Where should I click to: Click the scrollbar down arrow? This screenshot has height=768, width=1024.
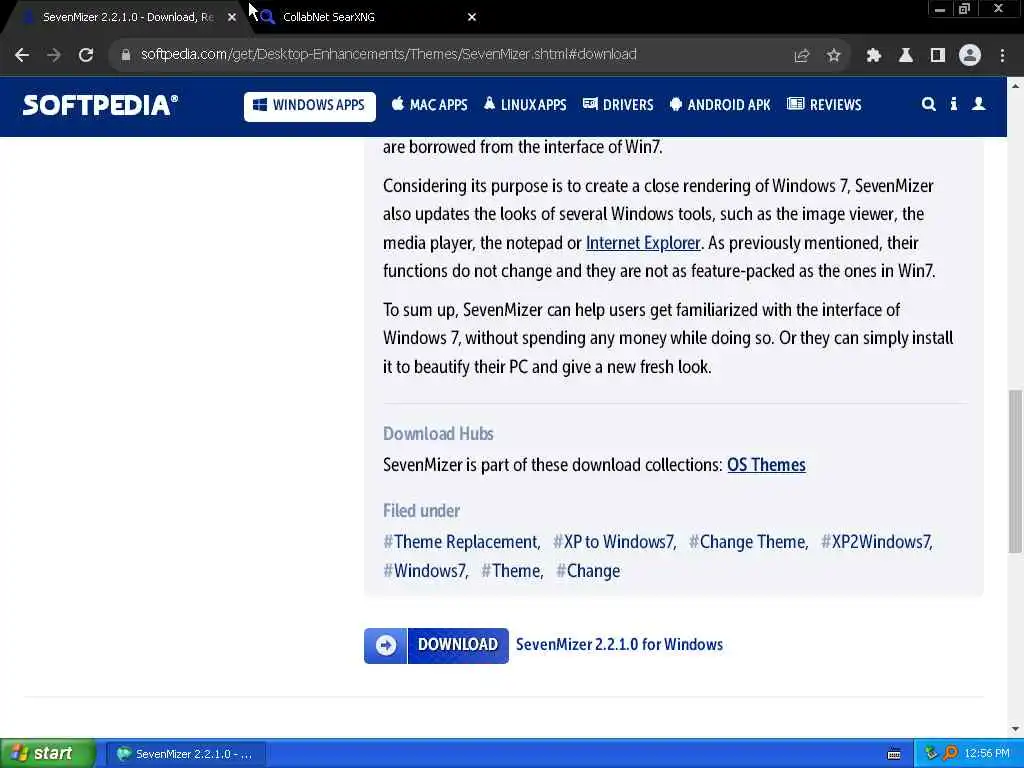tap(1015, 728)
